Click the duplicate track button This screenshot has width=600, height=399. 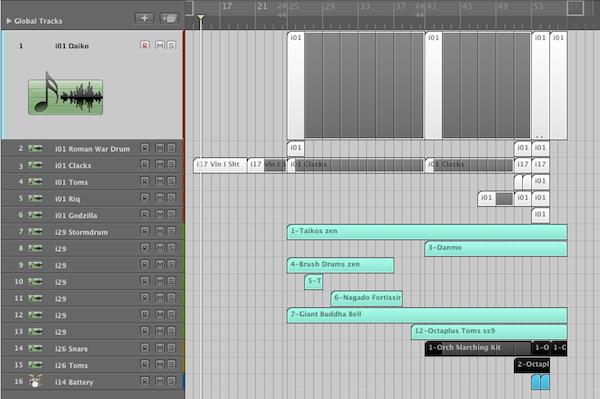(169, 18)
